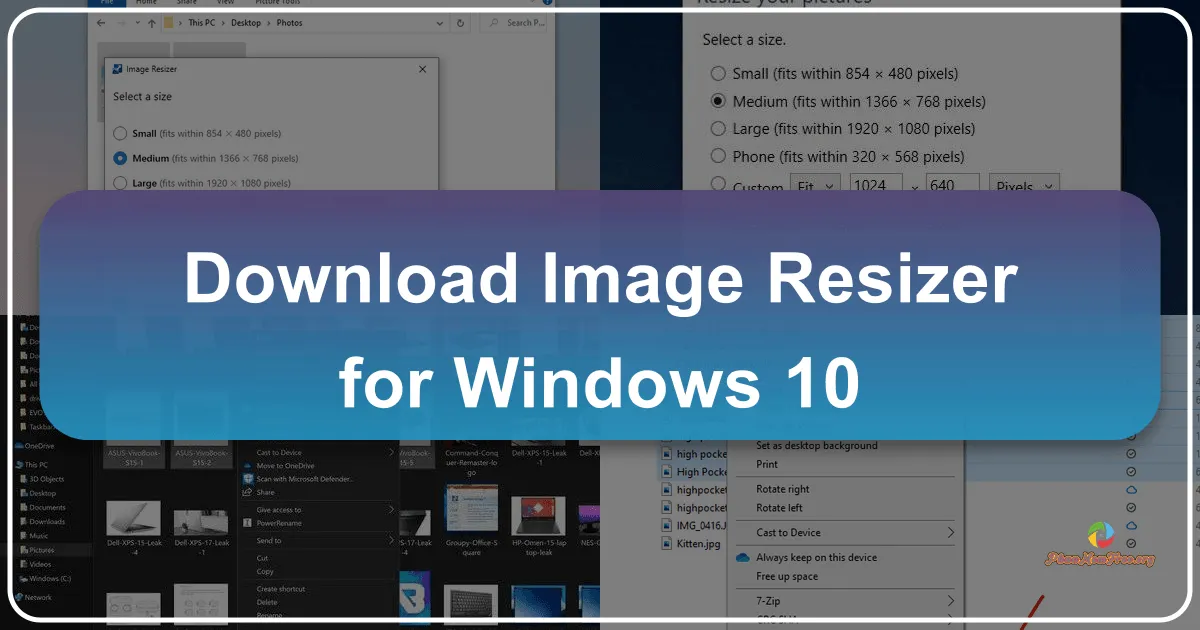The width and height of the screenshot is (1200, 630).
Task: Click the back navigation button
Action: pyautogui.click(x=101, y=23)
